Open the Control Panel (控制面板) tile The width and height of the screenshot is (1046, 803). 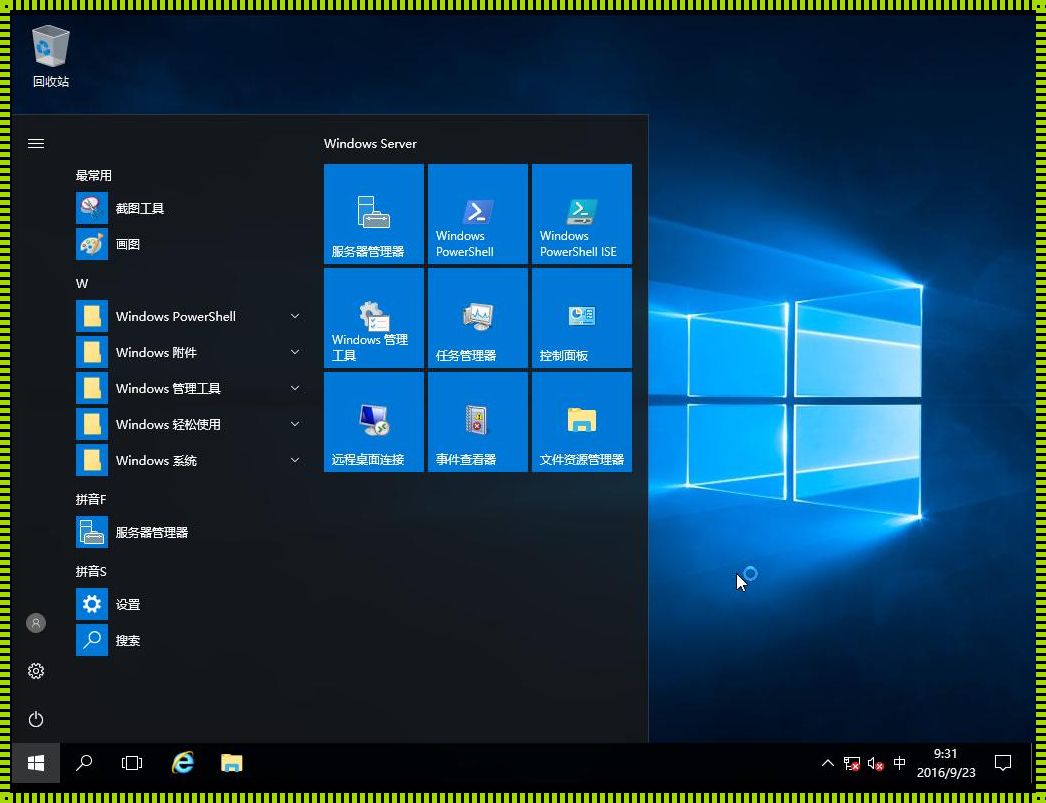point(582,318)
